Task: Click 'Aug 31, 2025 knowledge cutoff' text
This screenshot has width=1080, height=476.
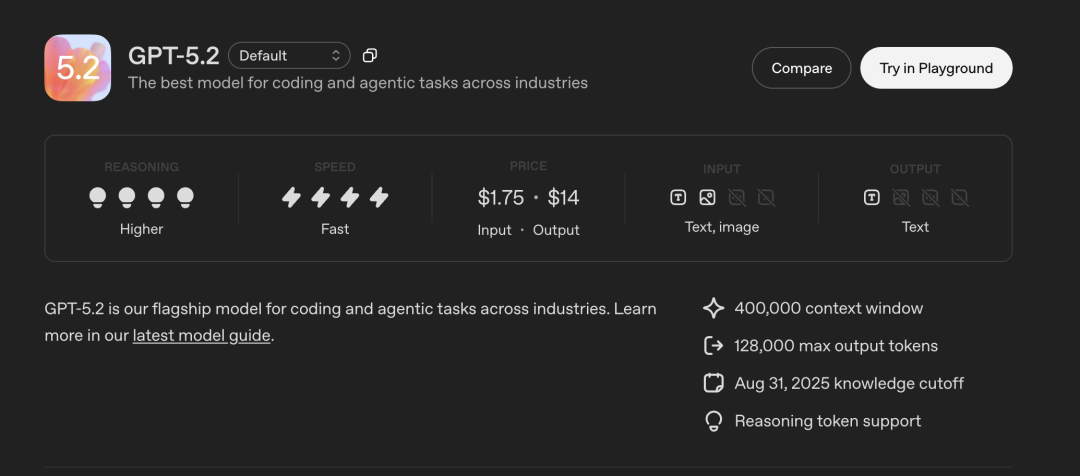Action: [849, 383]
